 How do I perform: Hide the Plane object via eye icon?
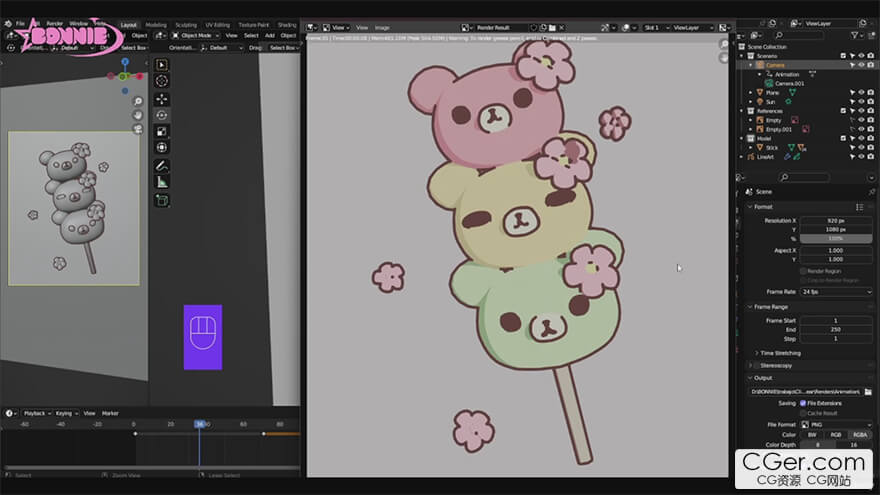tap(860, 92)
